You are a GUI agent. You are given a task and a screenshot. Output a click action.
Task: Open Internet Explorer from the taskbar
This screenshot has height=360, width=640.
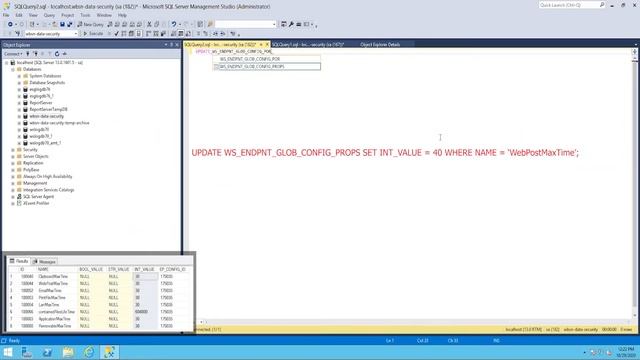[x=89, y=352]
